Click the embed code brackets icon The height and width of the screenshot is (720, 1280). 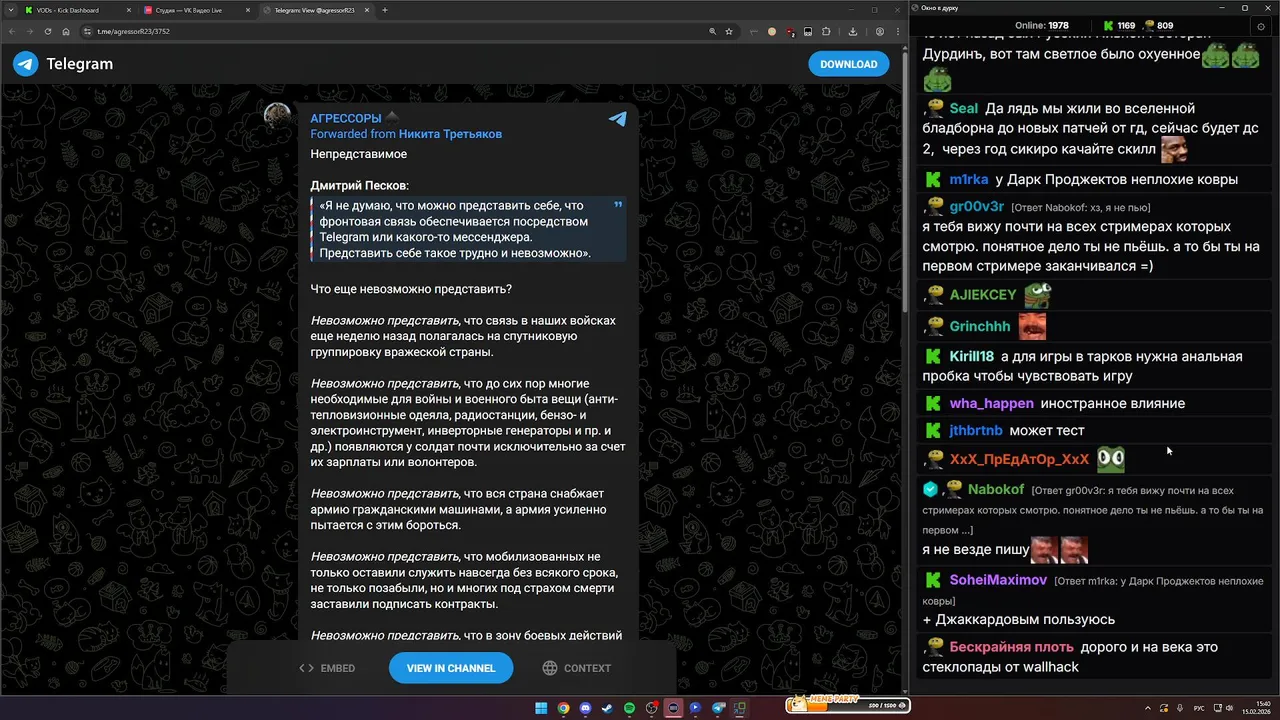coord(306,668)
